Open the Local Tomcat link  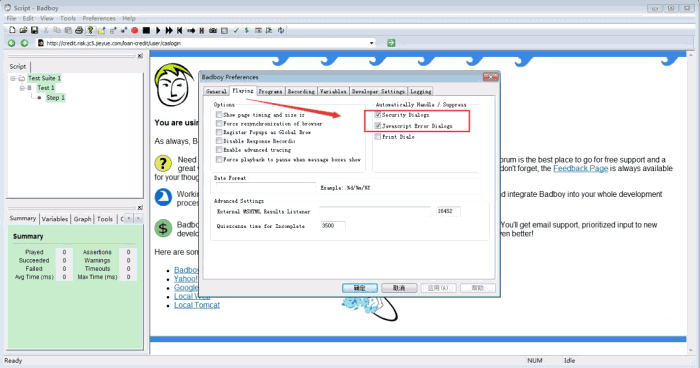click(197, 305)
